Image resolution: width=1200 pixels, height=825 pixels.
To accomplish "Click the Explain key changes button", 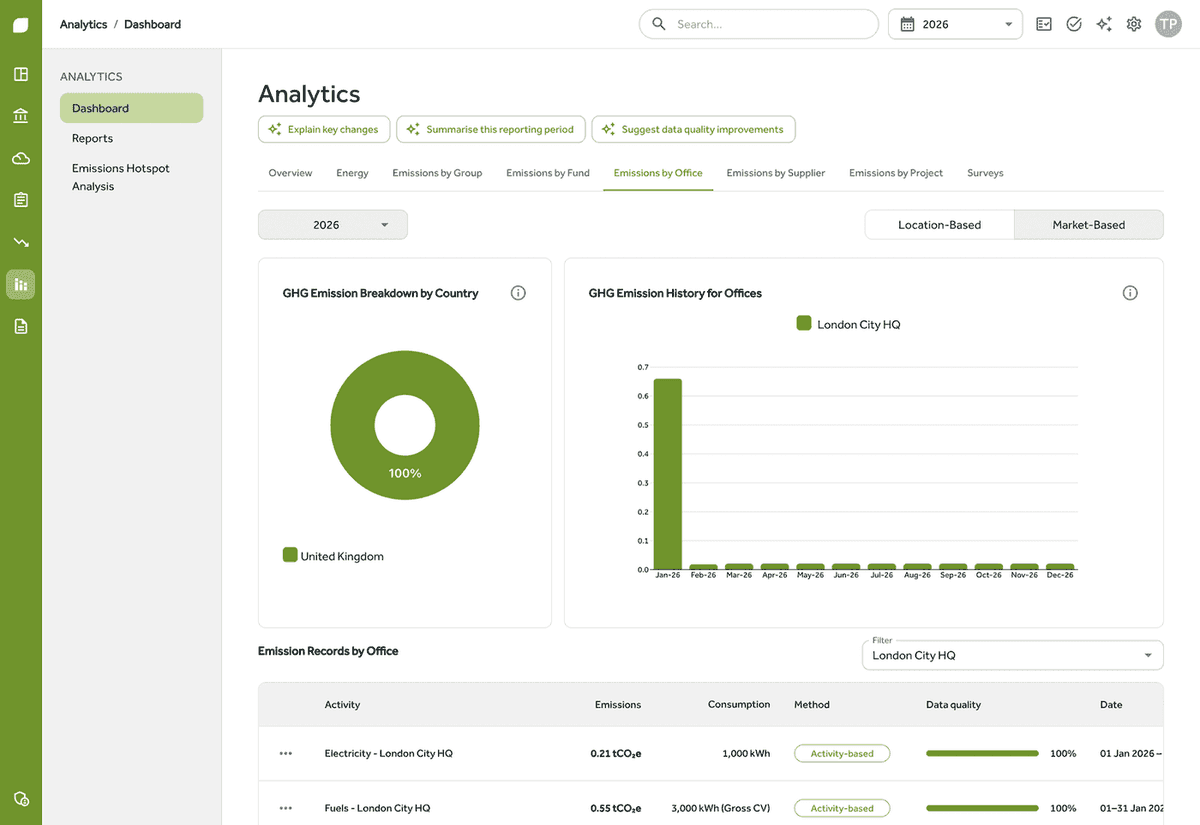I will coord(324,129).
